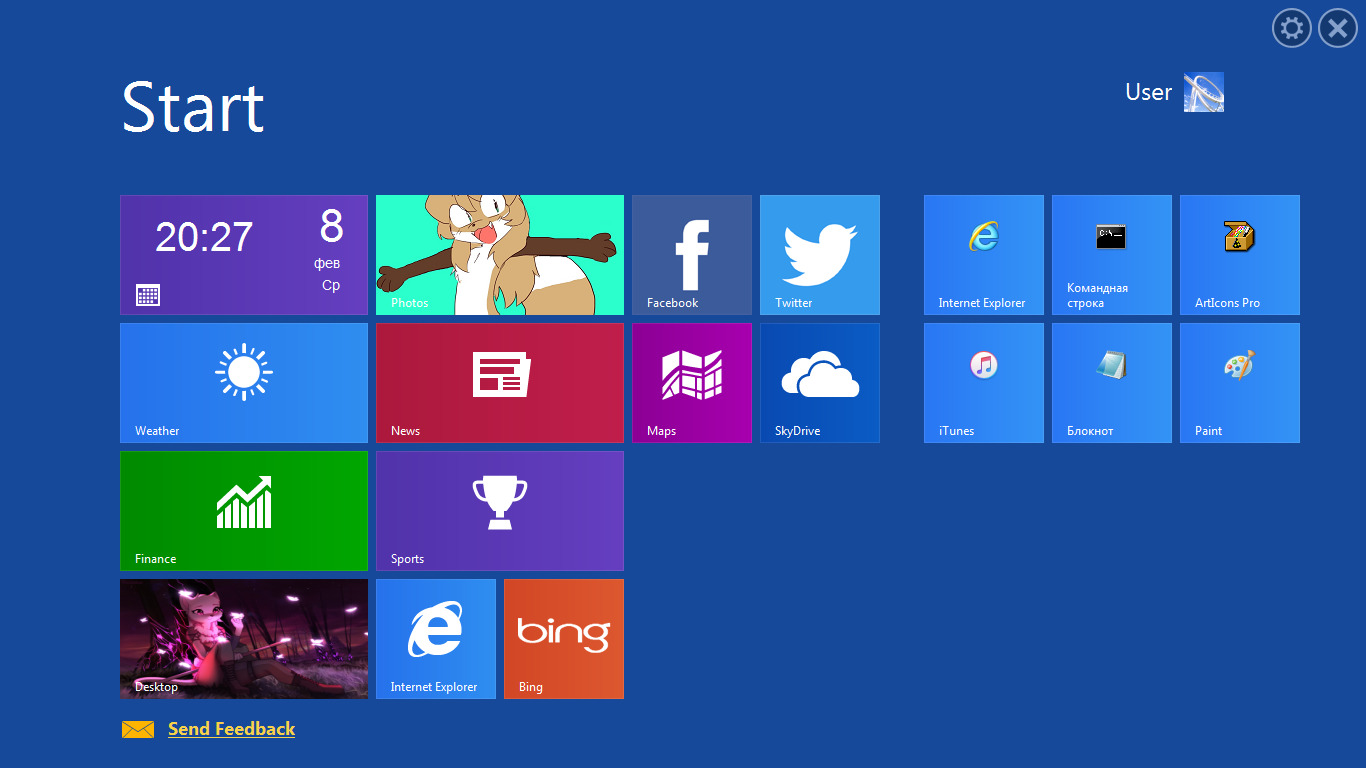Open the Twitter tile

coord(820,255)
